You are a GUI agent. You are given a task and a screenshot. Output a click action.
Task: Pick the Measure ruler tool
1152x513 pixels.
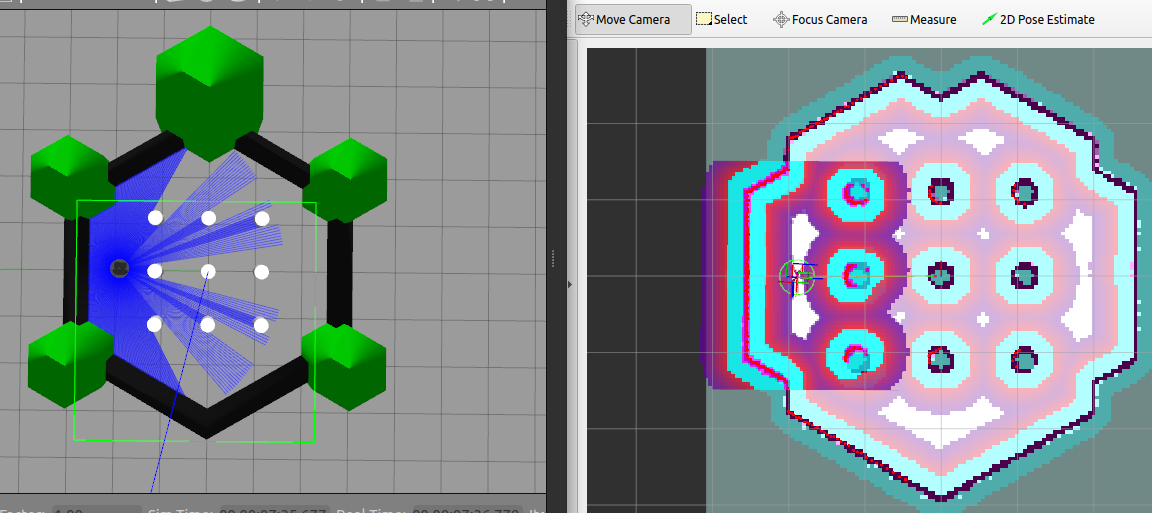pos(924,19)
